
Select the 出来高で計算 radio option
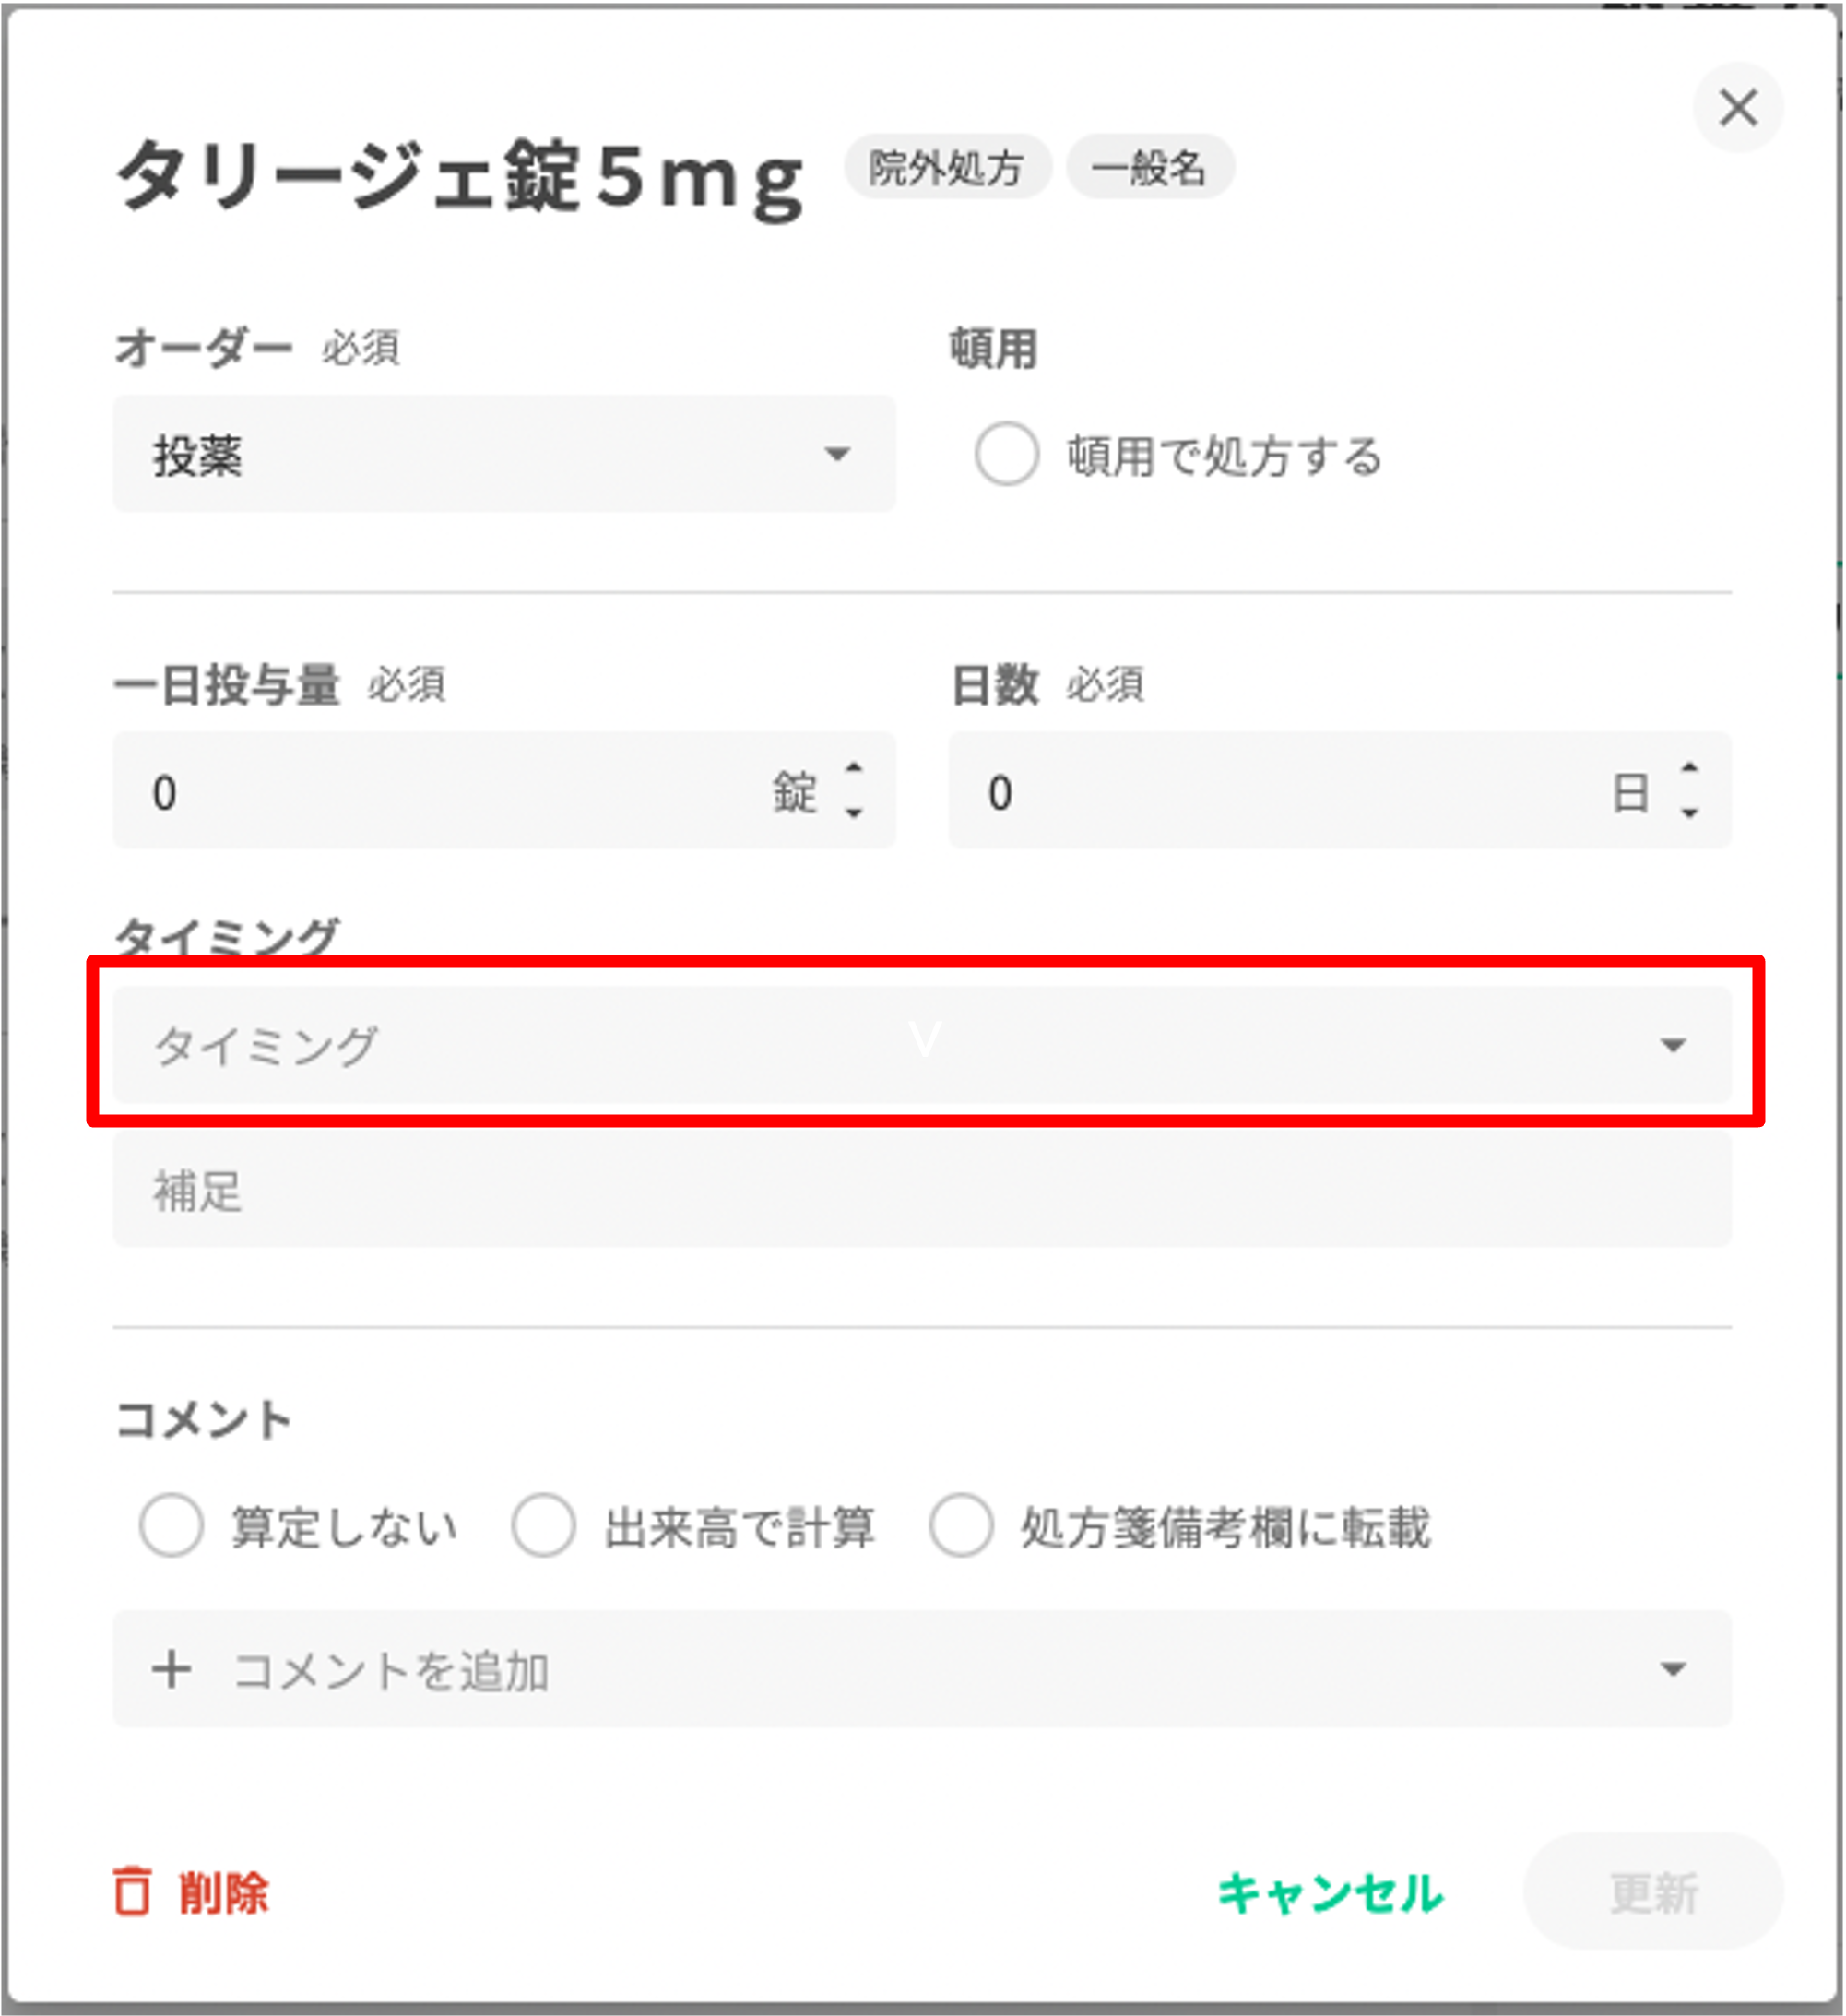543,1526
